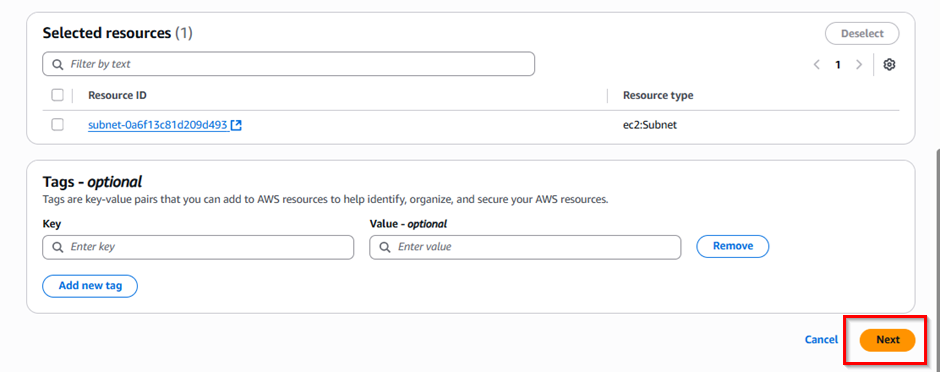Open subnet-0a6f13c81d209d493 resource link
This screenshot has height=372, width=940.
coord(158,125)
